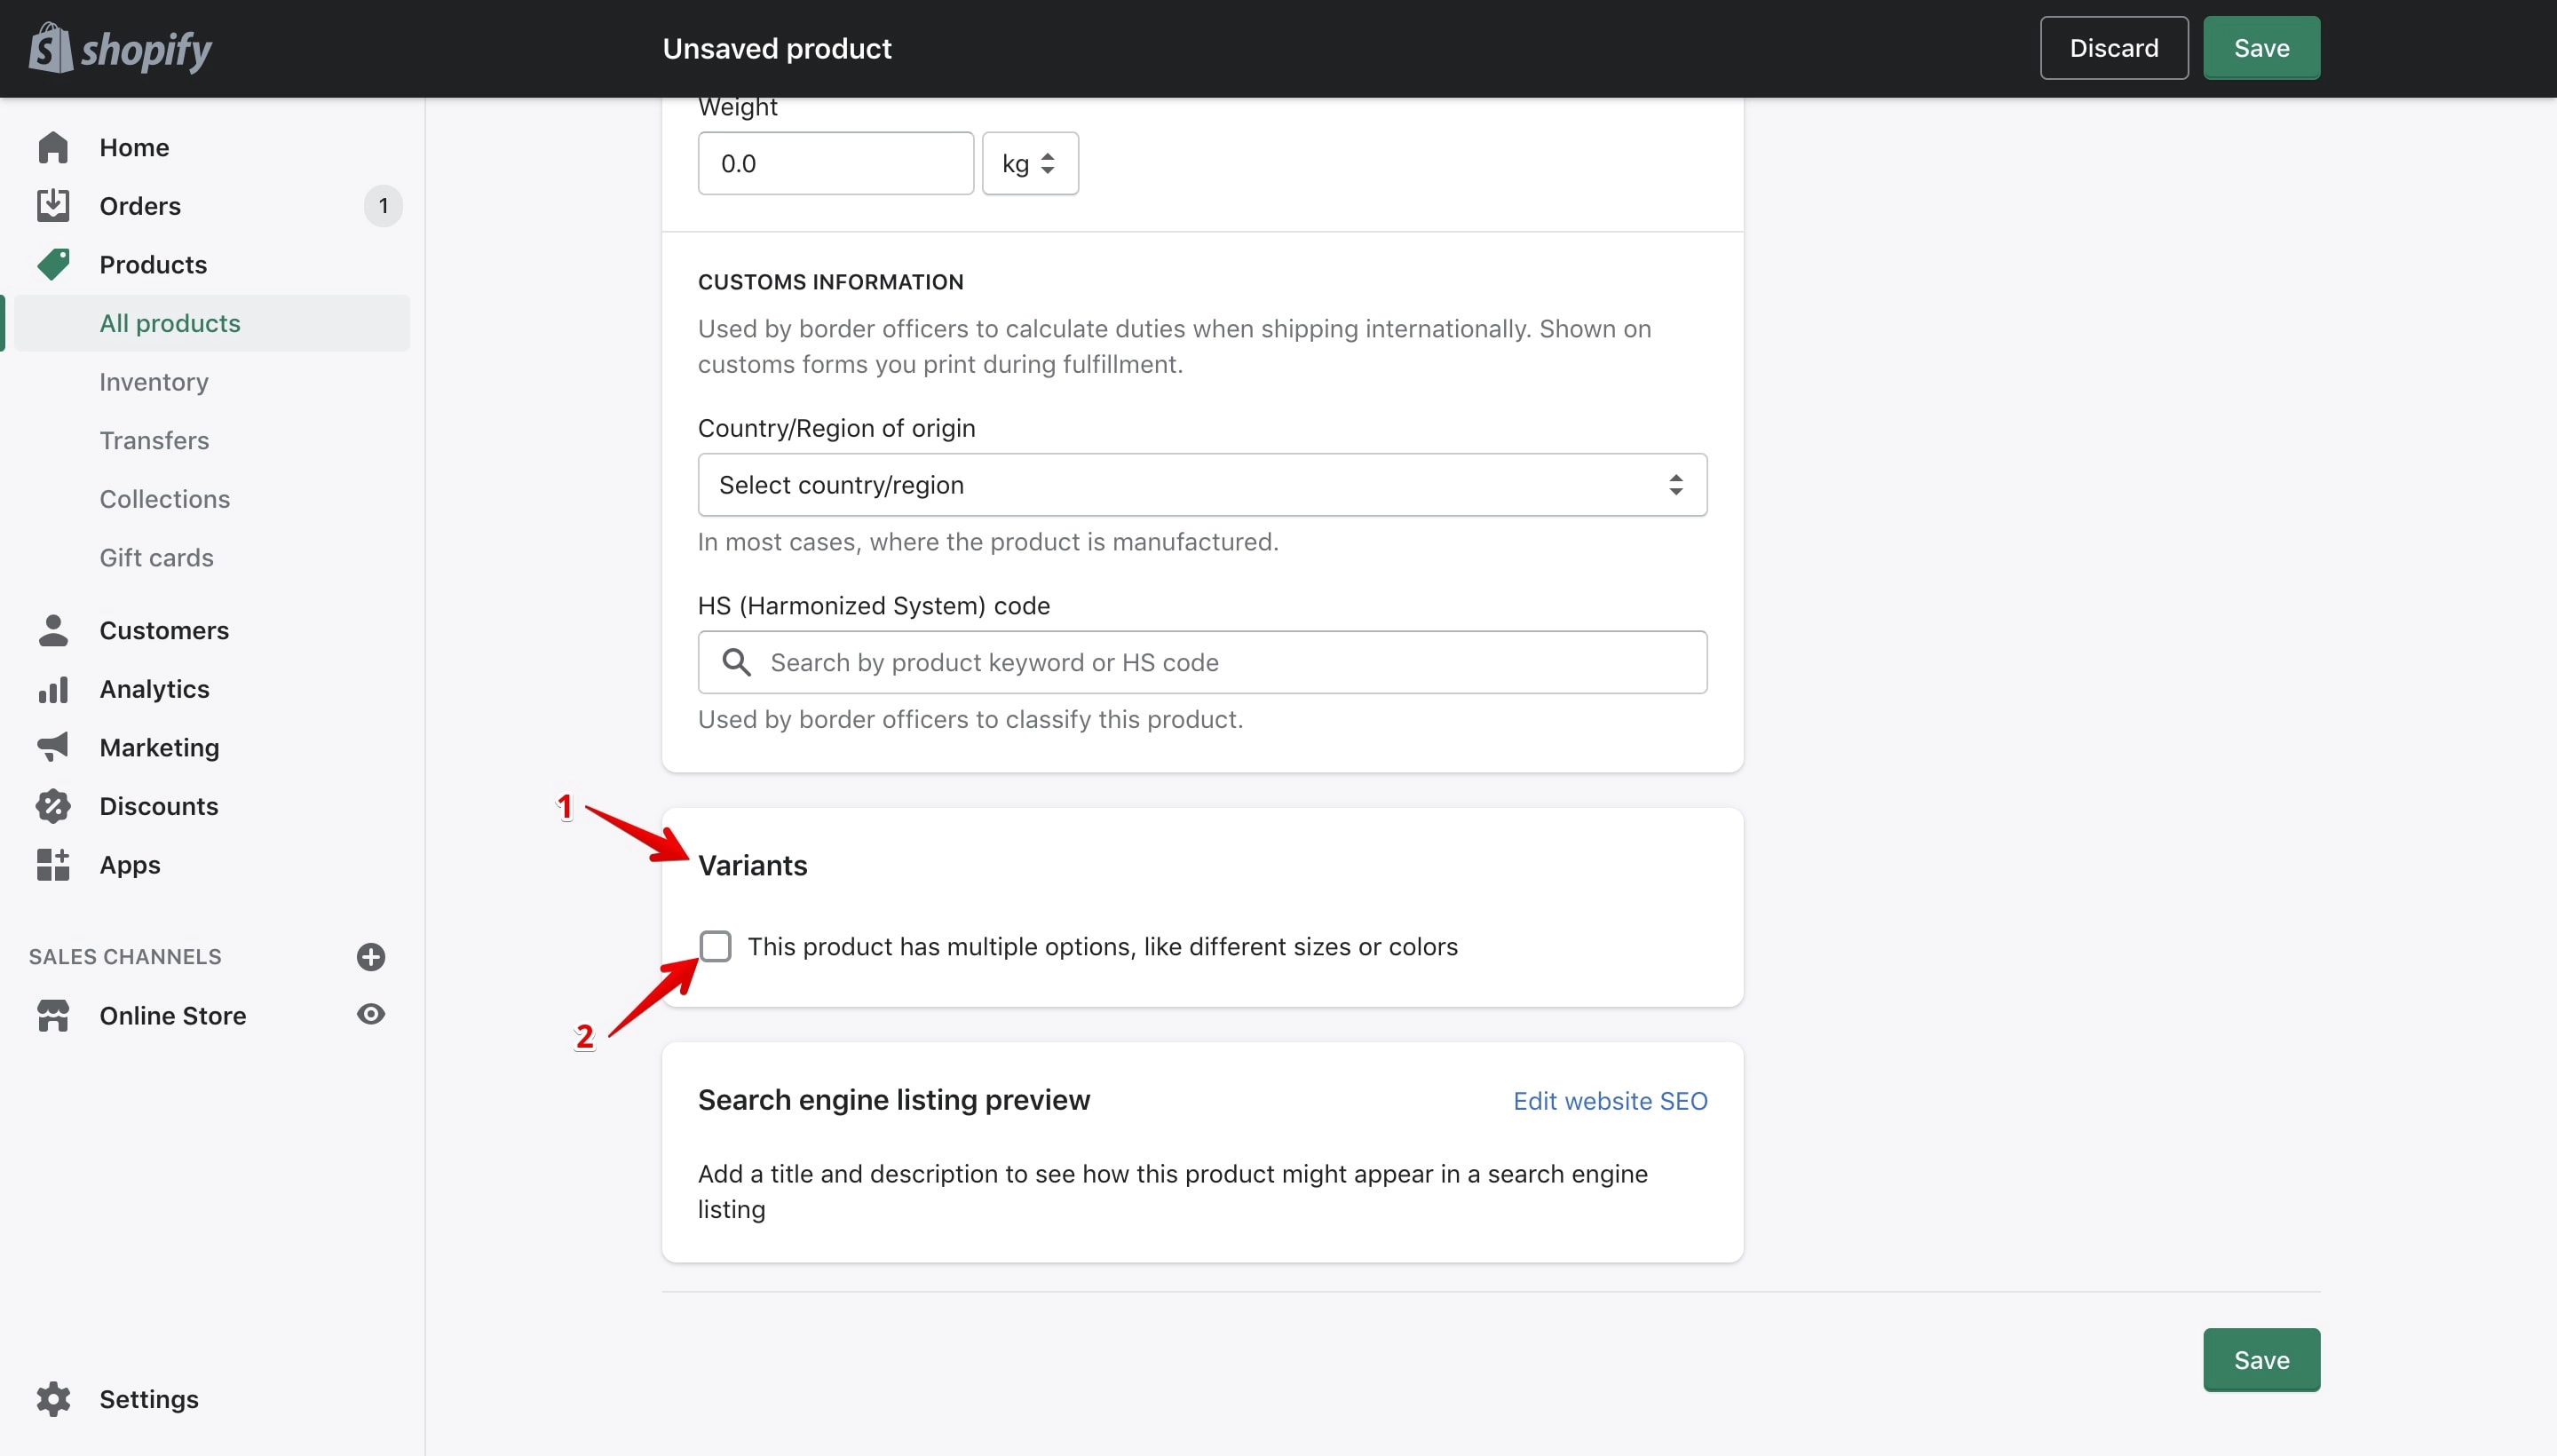Open Customers in the sidebar
The width and height of the screenshot is (2557, 1456).
coord(164,630)
